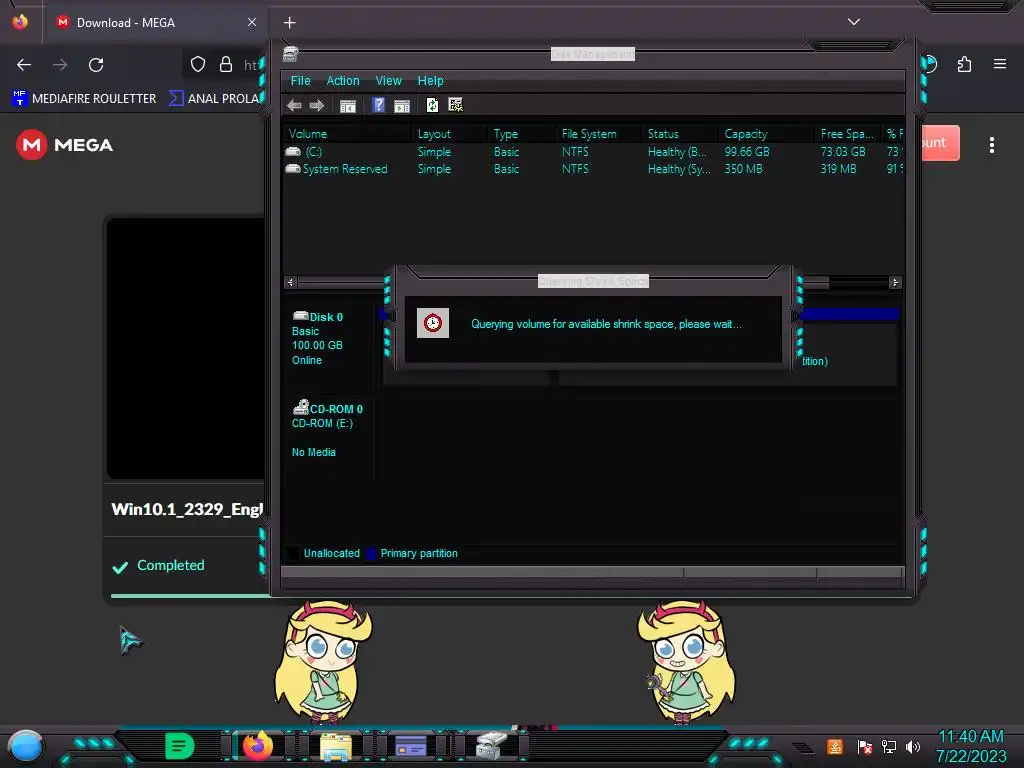Open File Explorer from the taskbar
This screenshot has width=1024, height=768.
click(335, 746)
